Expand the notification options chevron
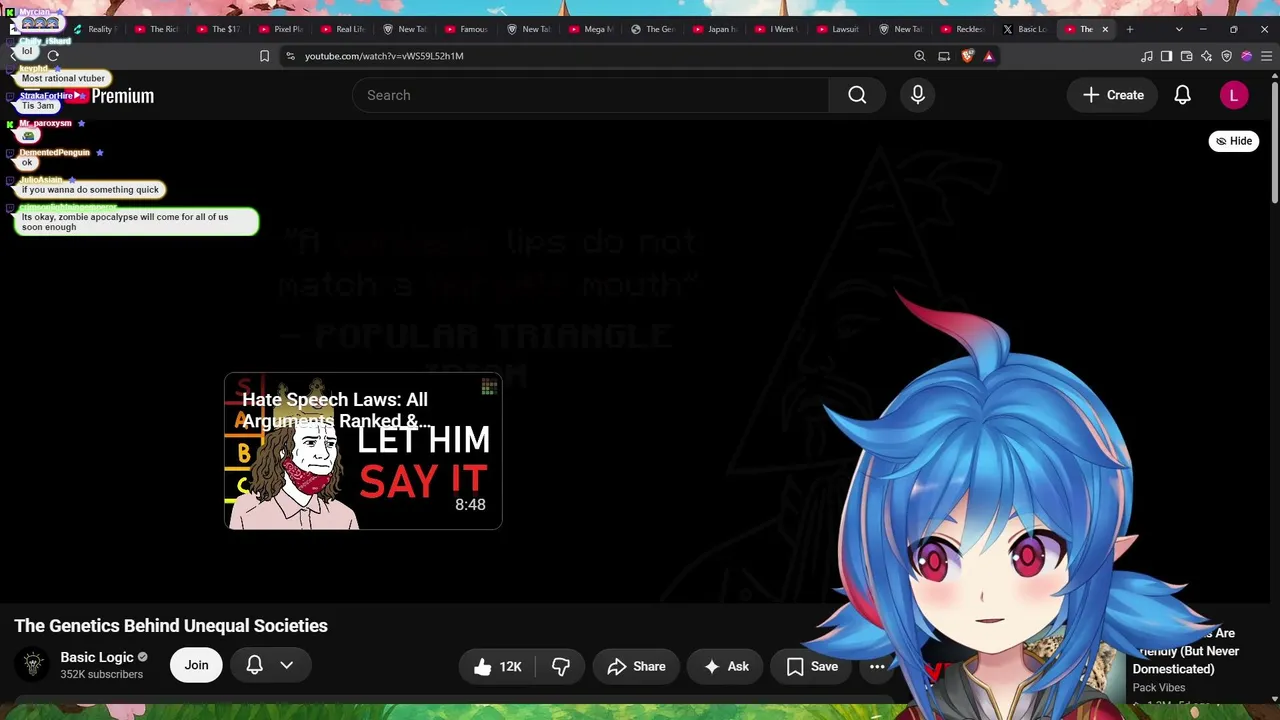Image resolution: width=1280 pixels, height=720 pixels. click(x=286, y=665)
